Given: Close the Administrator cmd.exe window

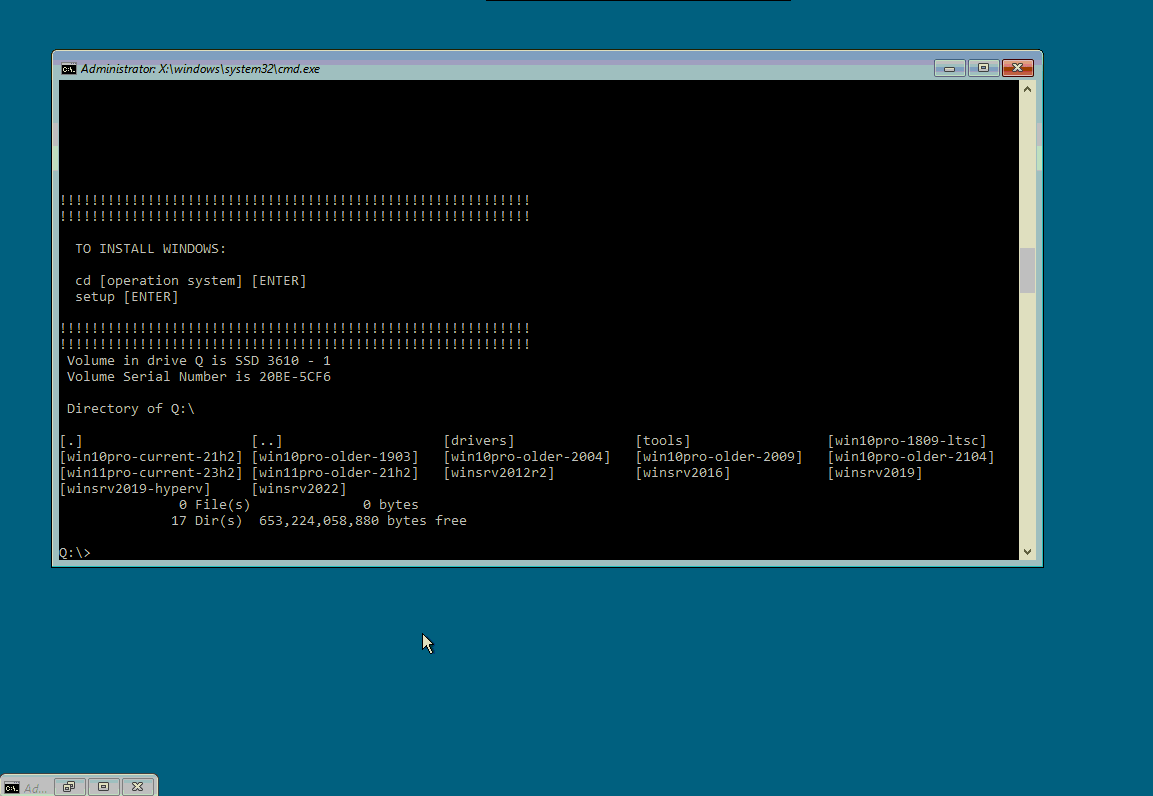Looking at the screenshot, I should coord(1017,68).
